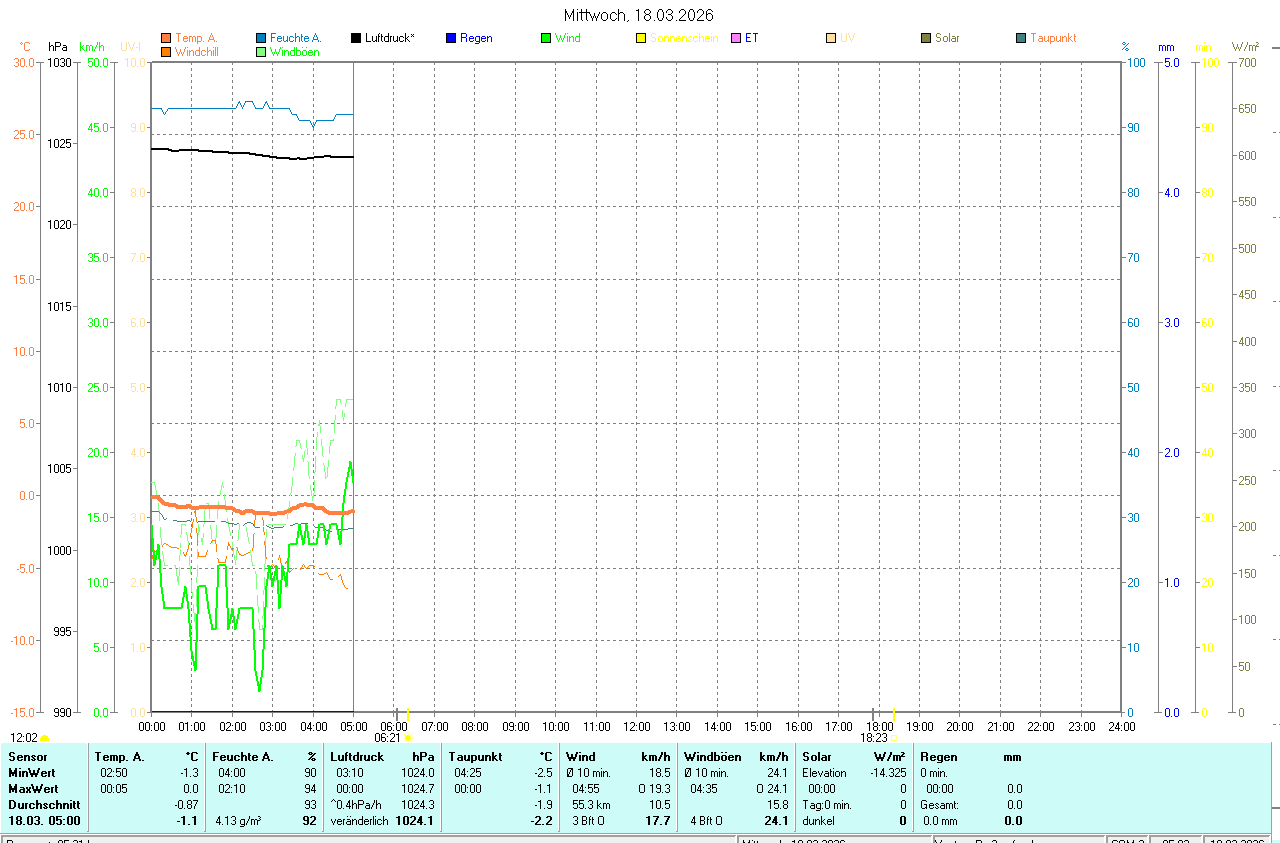Click the orange Temp. A. legend swatch
The width and height of the screenshot is (1280, 843).
(x=166, y=38)
